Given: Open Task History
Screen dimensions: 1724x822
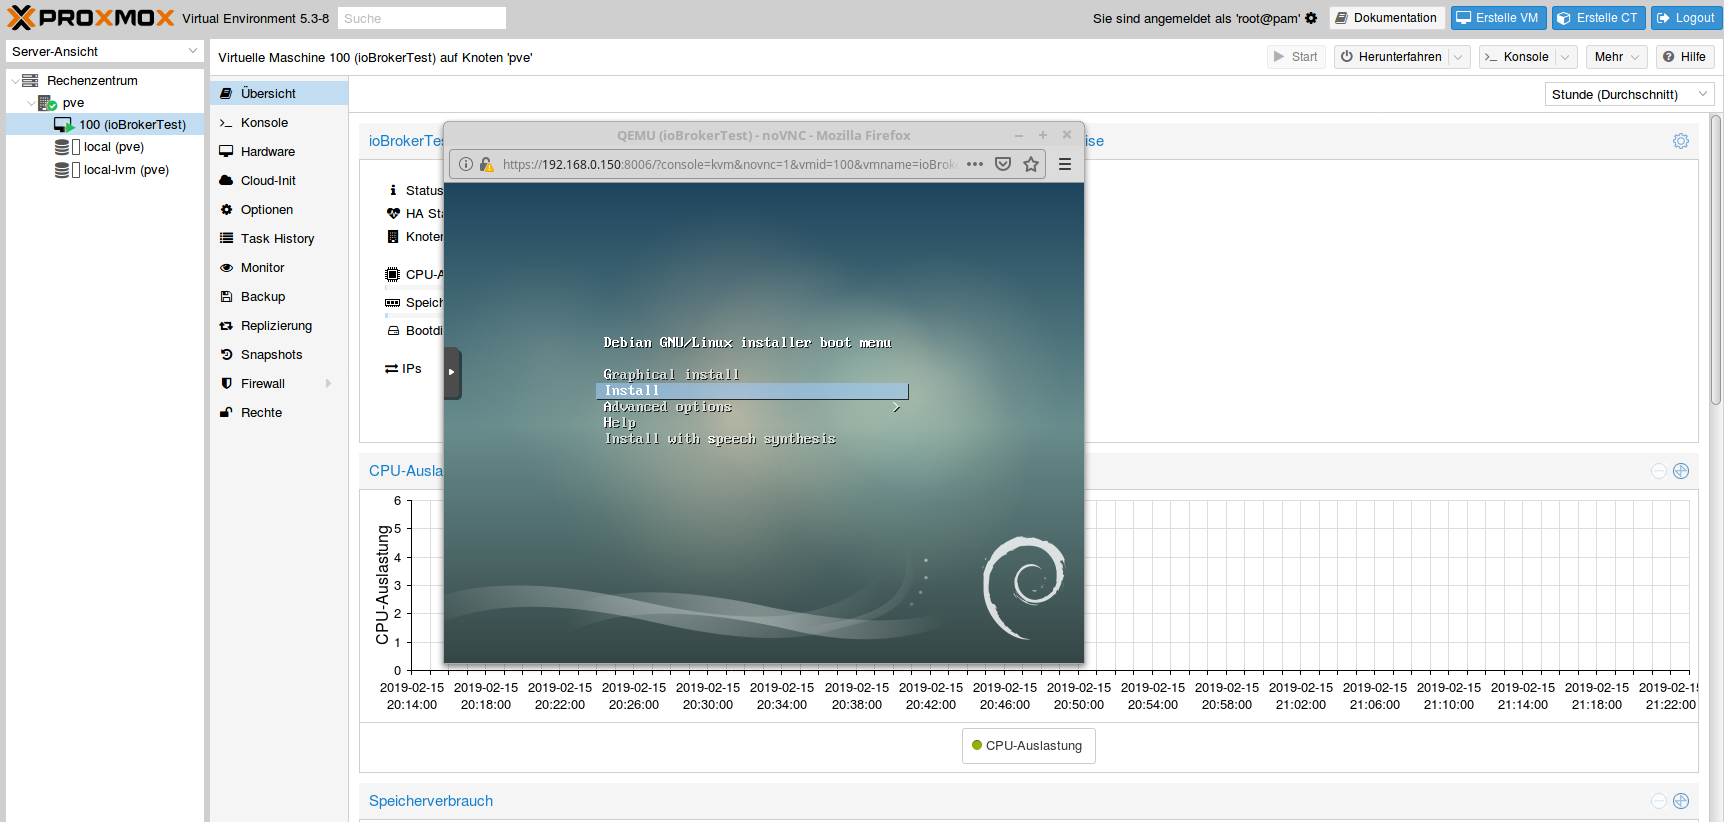Looking at the screenshot, I should pos(279,238).
